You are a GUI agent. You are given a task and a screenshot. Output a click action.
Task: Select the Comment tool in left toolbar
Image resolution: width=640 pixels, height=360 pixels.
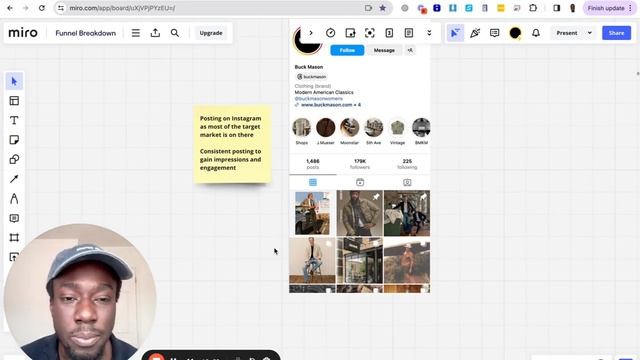coord(14,218)
